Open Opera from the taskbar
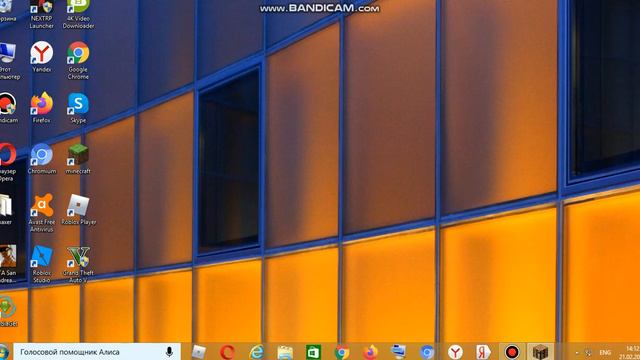640x360 pixels. (x=227, y=352)
